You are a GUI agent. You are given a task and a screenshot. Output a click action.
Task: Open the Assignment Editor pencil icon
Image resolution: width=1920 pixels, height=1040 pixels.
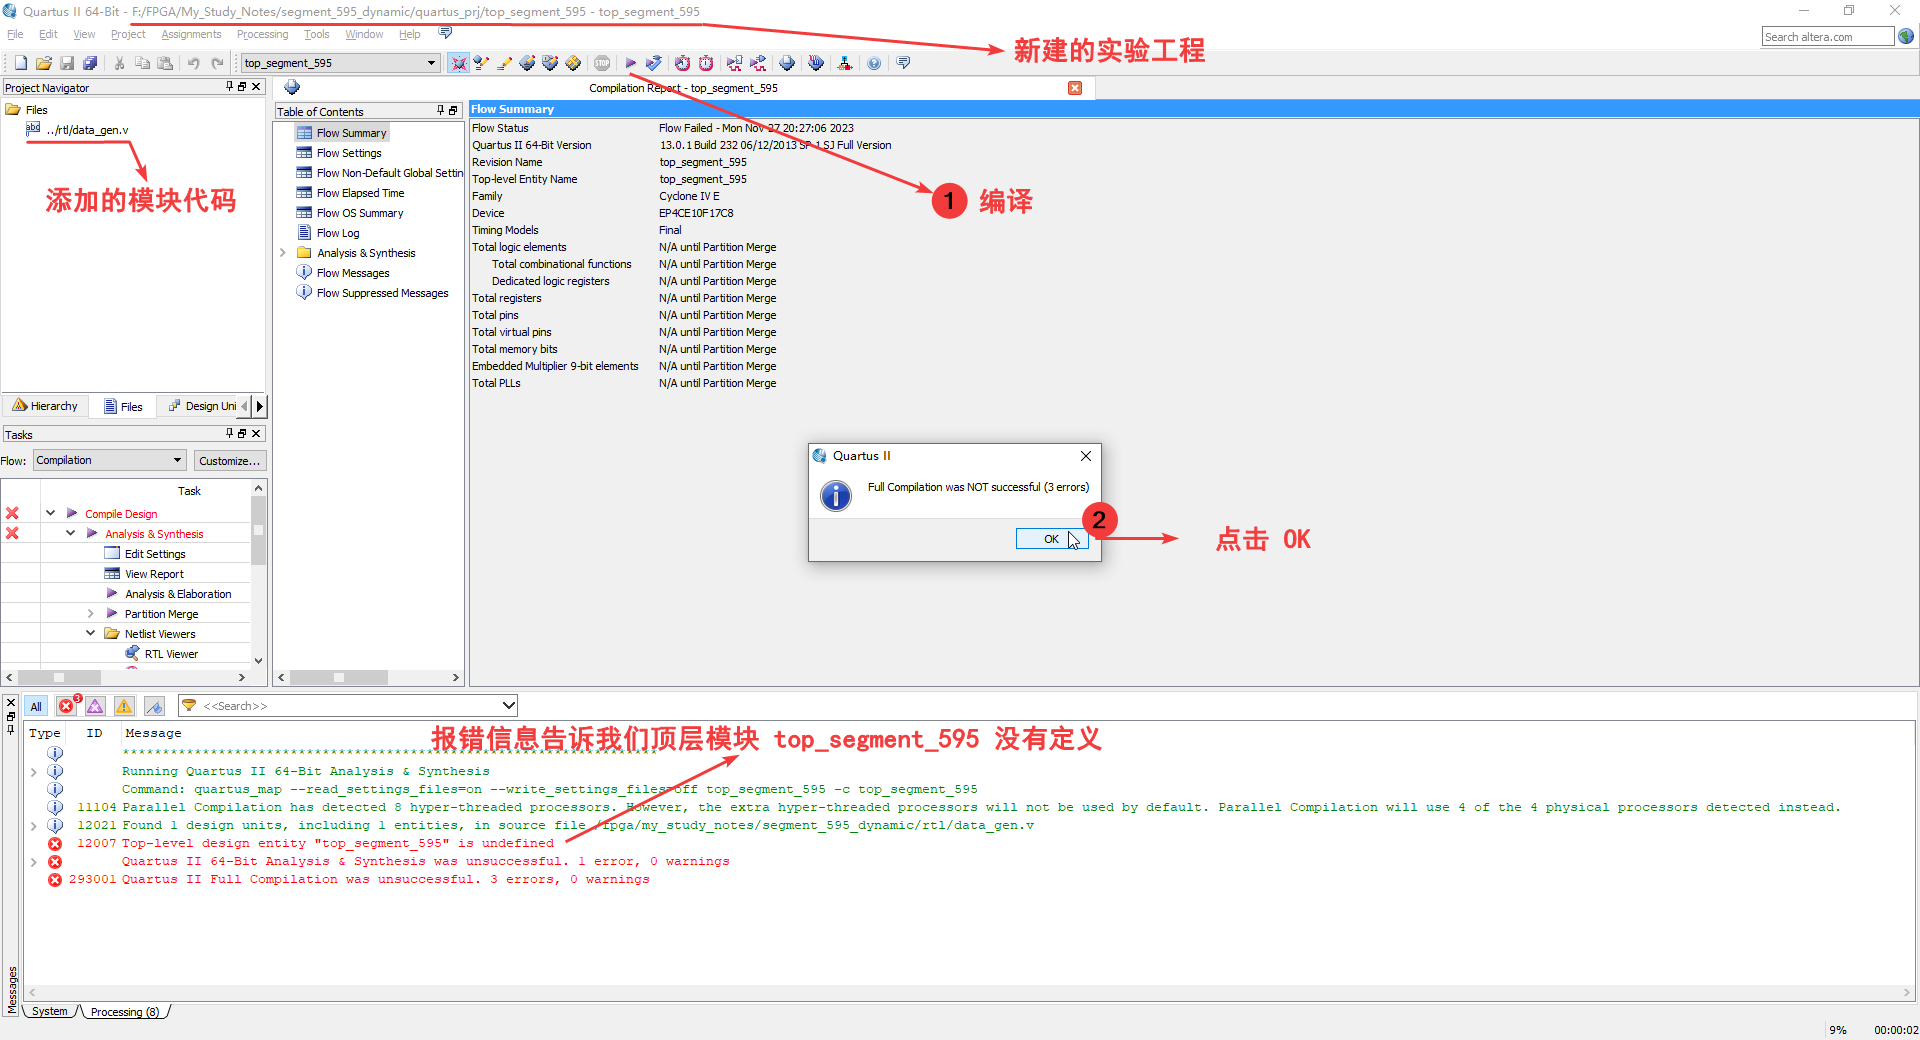pos(504,63)
